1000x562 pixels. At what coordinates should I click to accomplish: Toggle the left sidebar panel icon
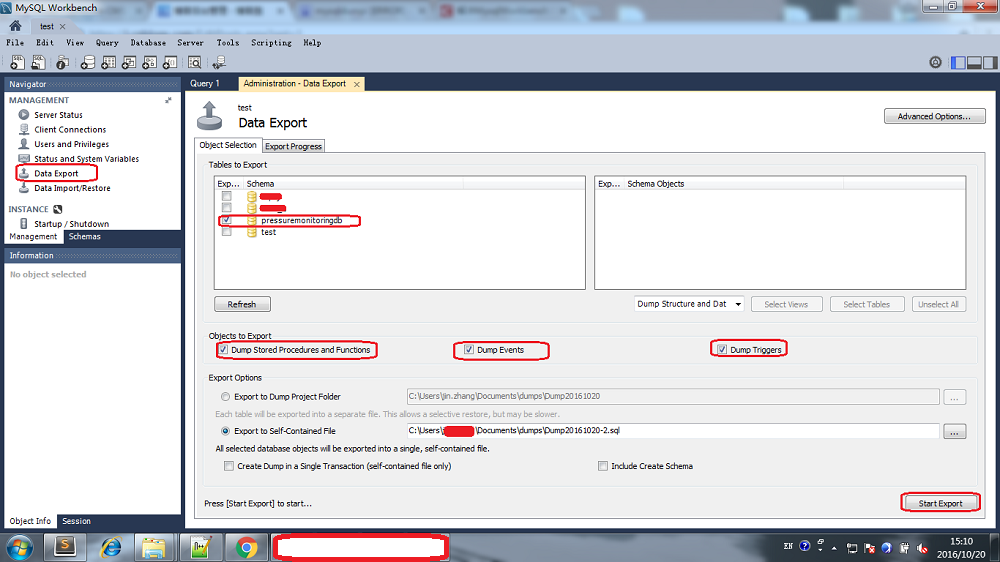pos(958,63)
